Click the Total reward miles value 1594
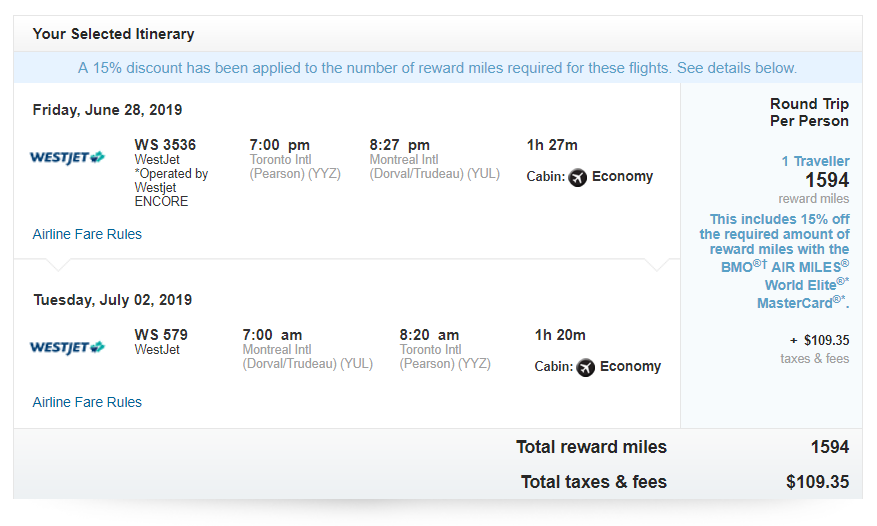Image resolution: width=877 pixels, height=526 pixels. (830, 447)
